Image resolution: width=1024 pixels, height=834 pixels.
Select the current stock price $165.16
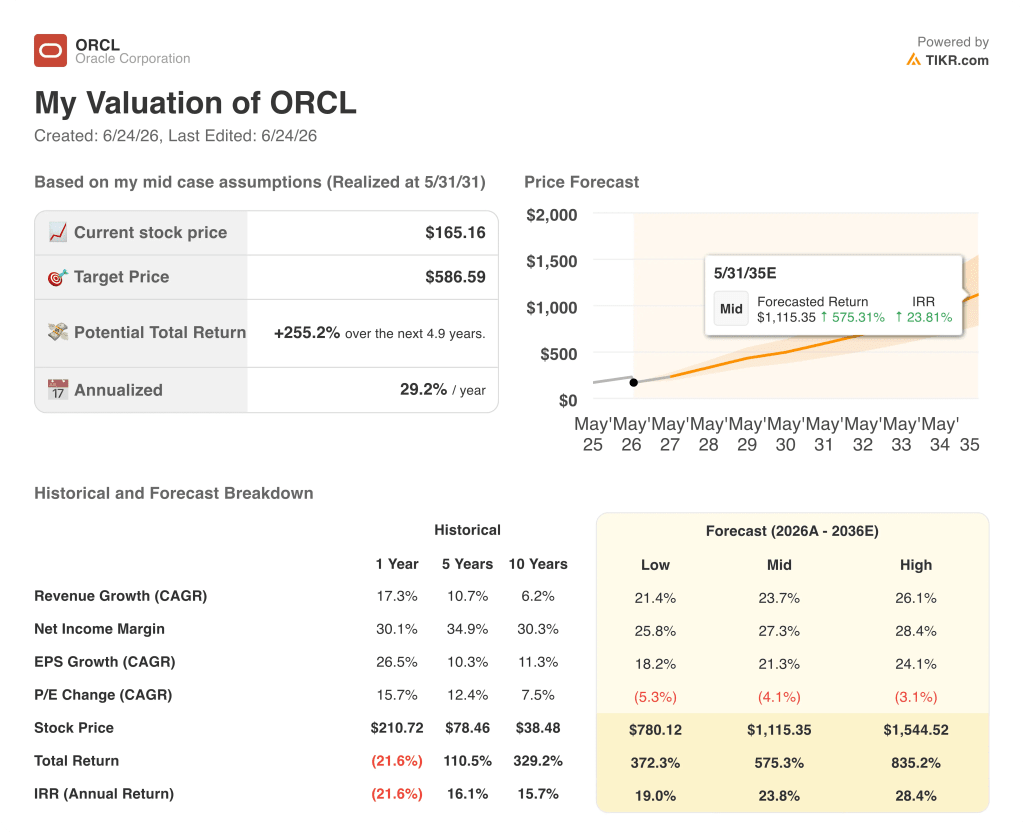tap(455, 233)
